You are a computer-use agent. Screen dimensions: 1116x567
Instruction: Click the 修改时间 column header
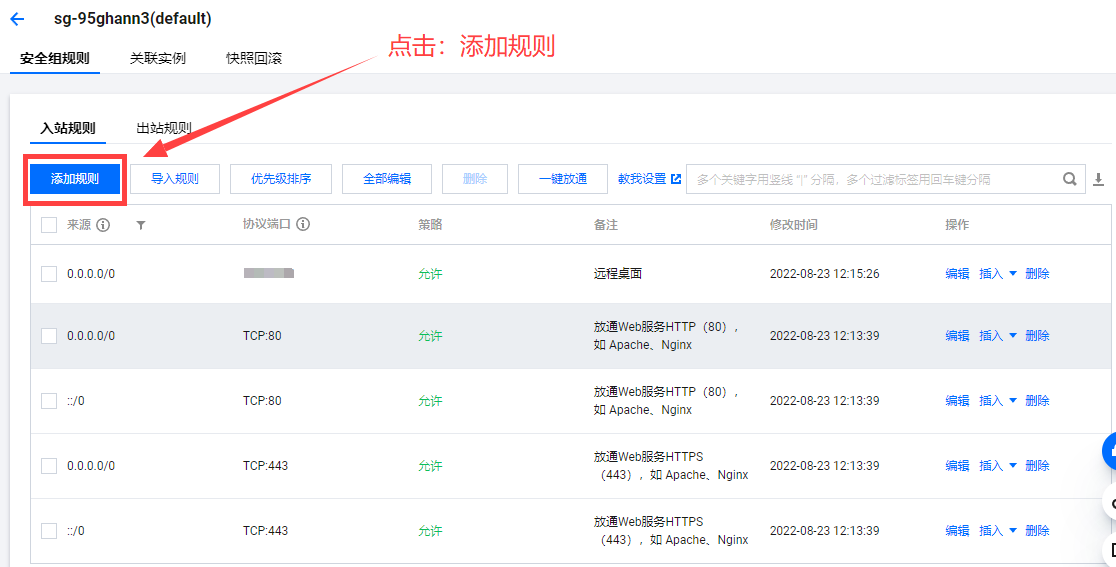point(794,225)
